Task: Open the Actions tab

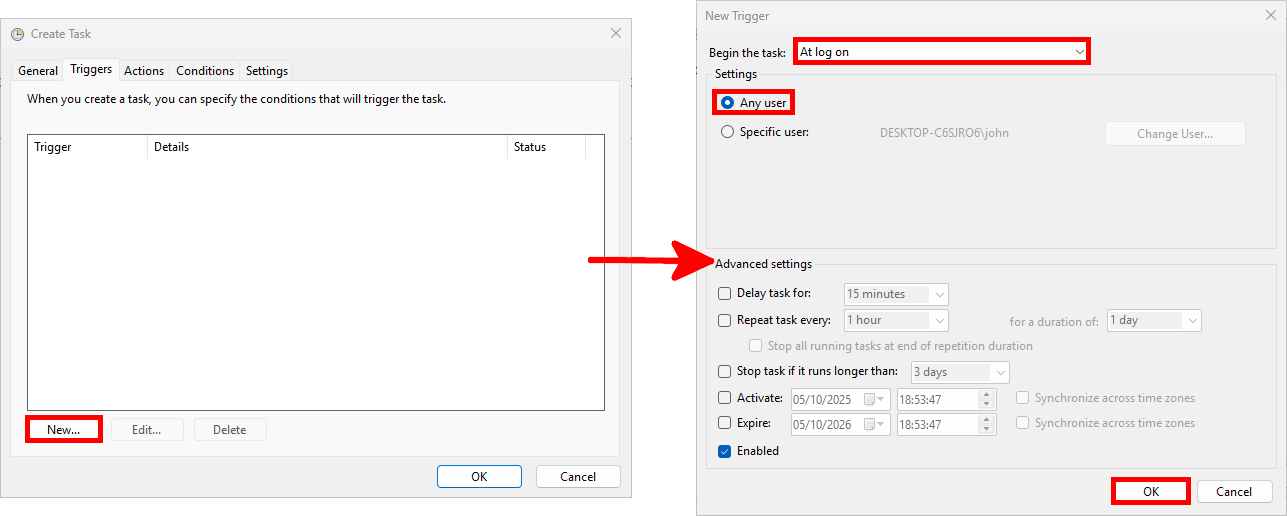Action: tap(144, 71)
